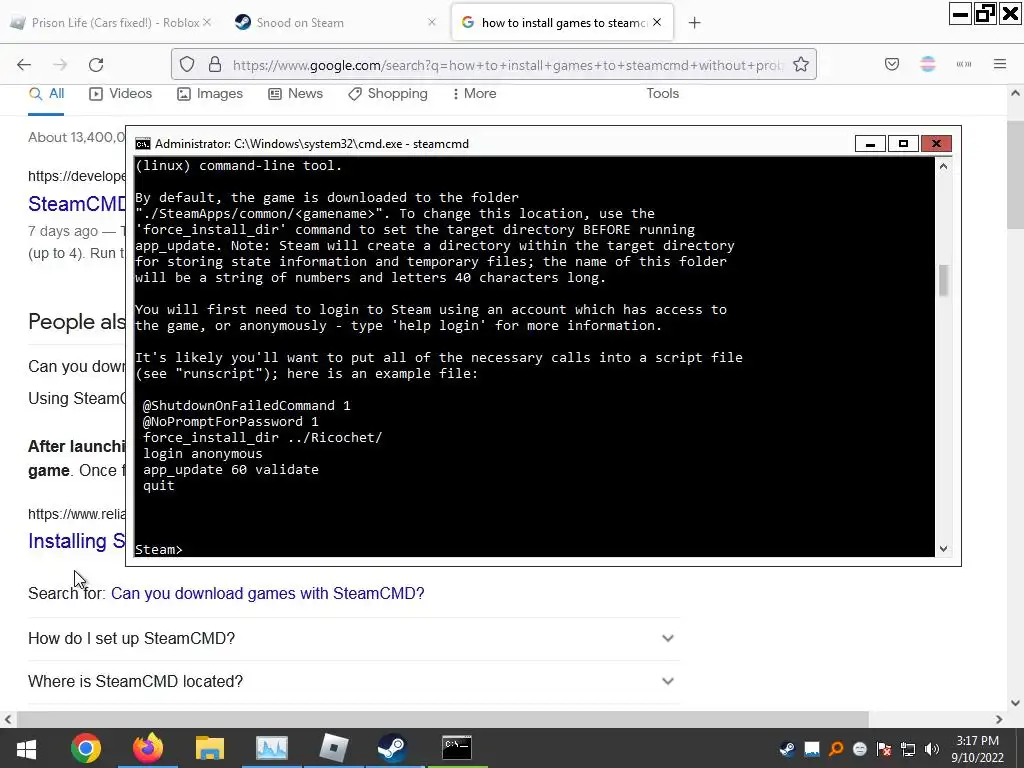The width and height of the screenshot is (1024, 768).
Task: Close the steamcmd Google search tab
Action: 657,22
